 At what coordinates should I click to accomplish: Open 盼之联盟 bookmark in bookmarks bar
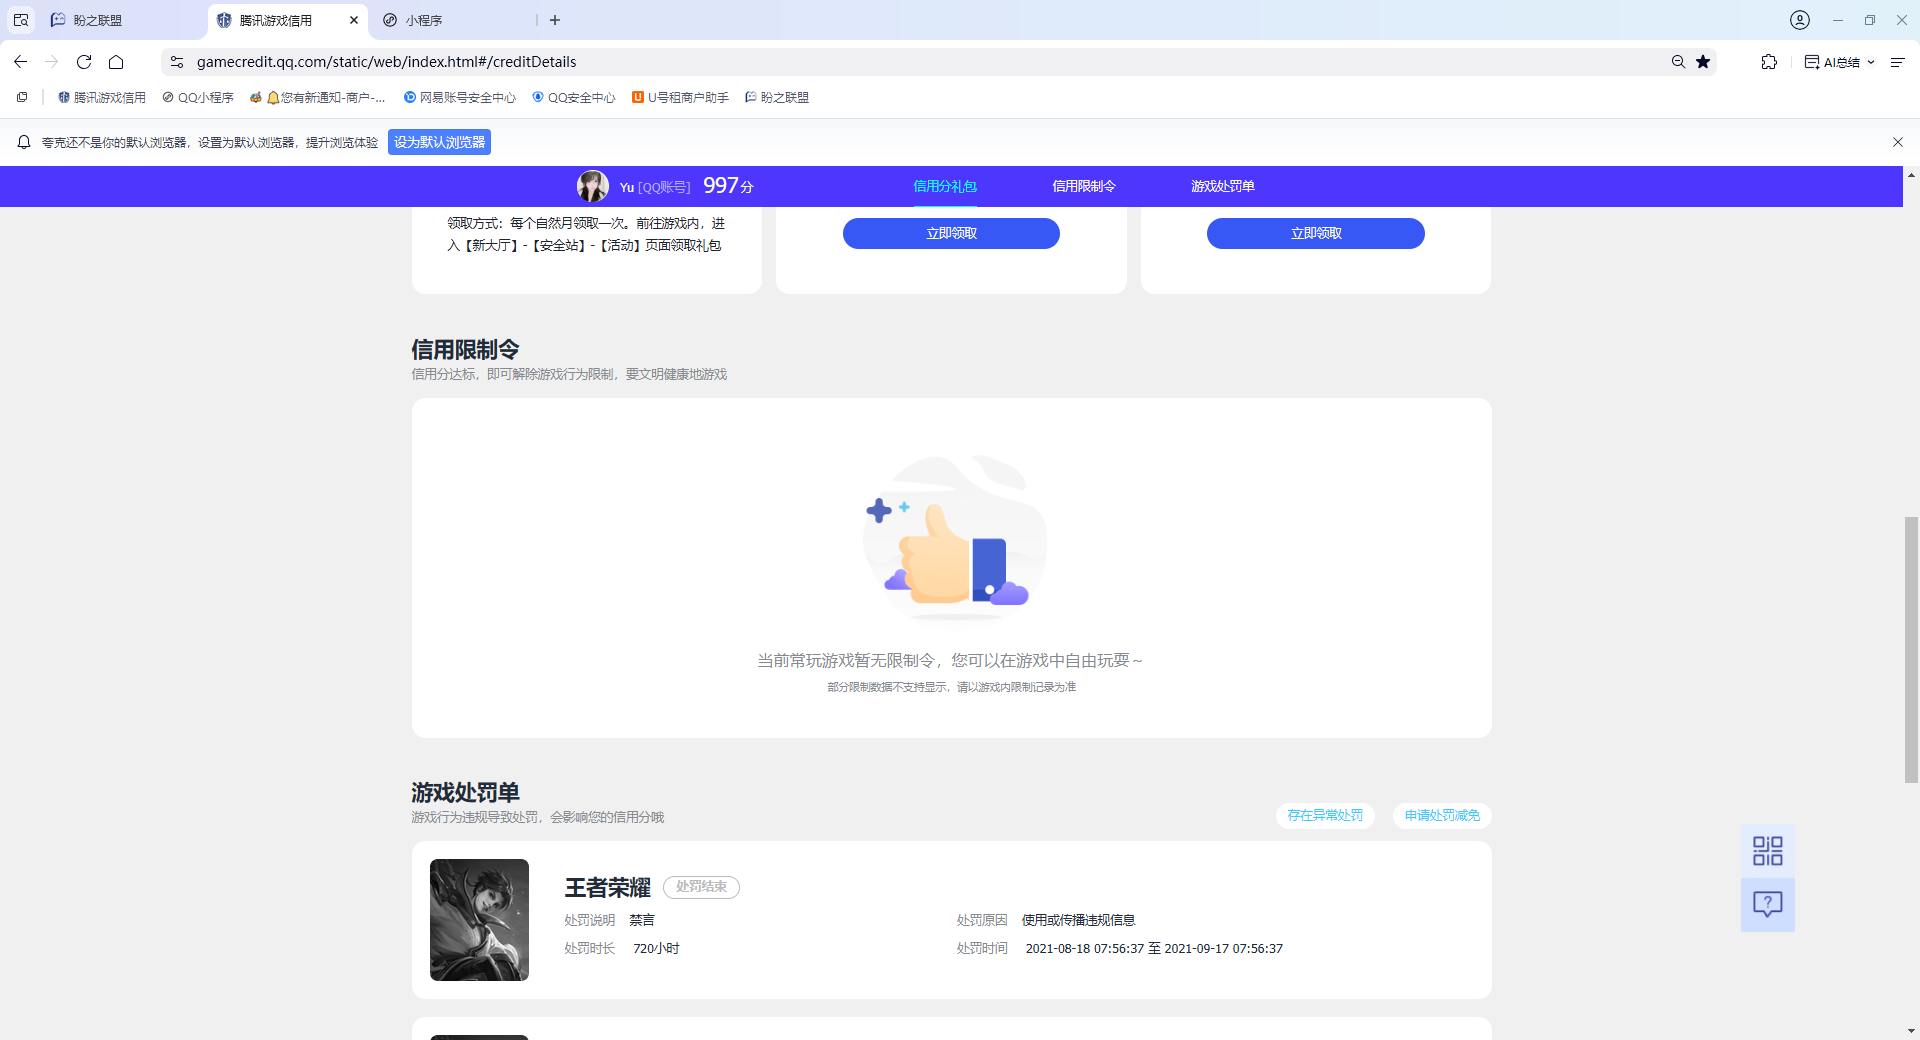point(777,97)
